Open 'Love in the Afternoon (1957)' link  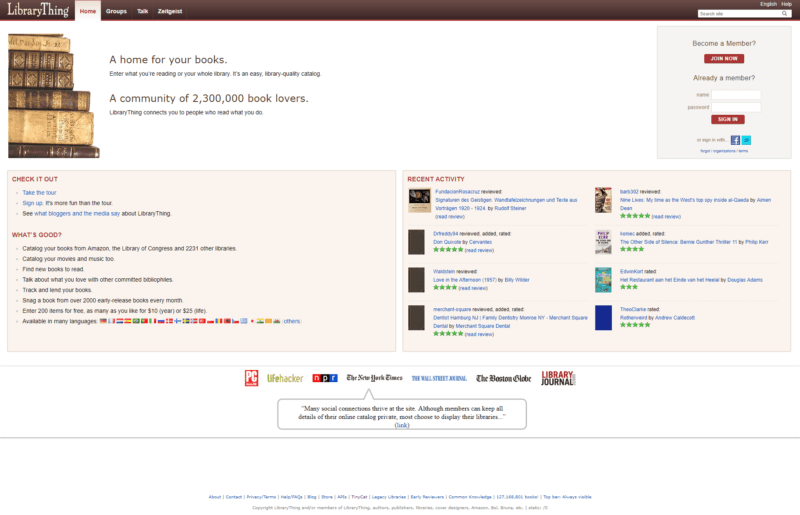464,280
